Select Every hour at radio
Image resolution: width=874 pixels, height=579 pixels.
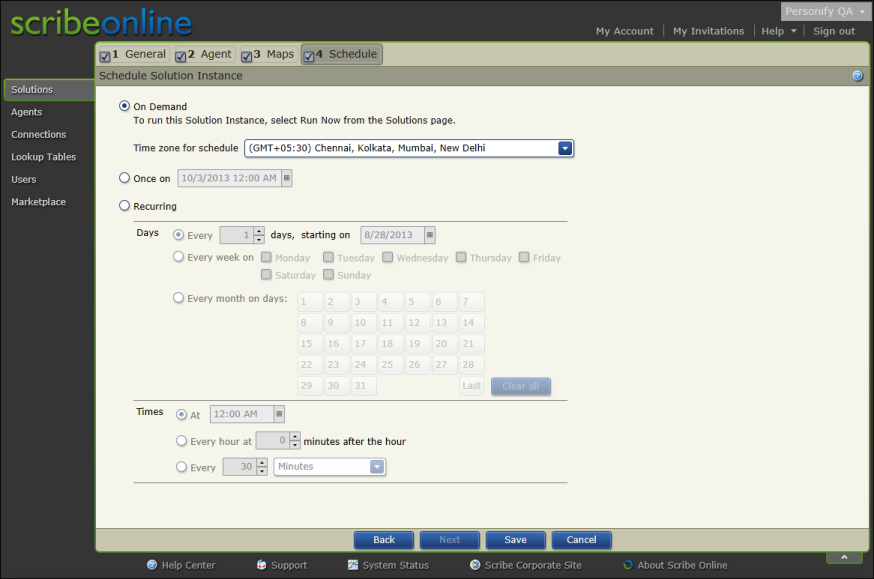pos(181,440)
